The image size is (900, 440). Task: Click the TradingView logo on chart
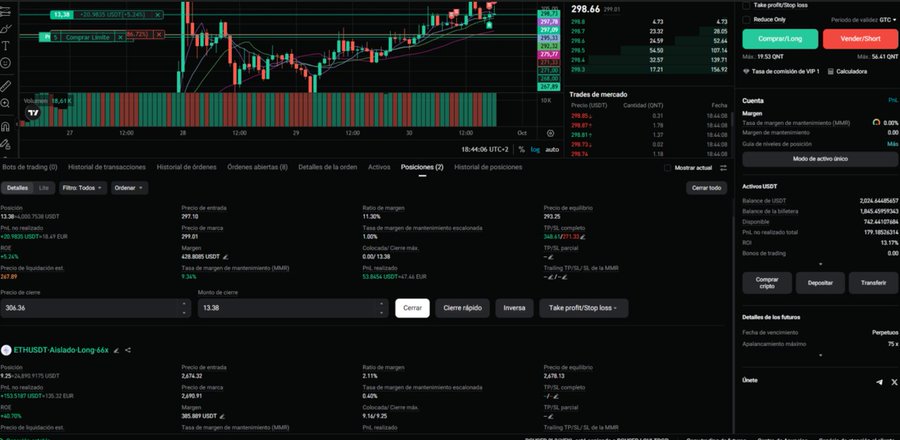tap(33, 113)
